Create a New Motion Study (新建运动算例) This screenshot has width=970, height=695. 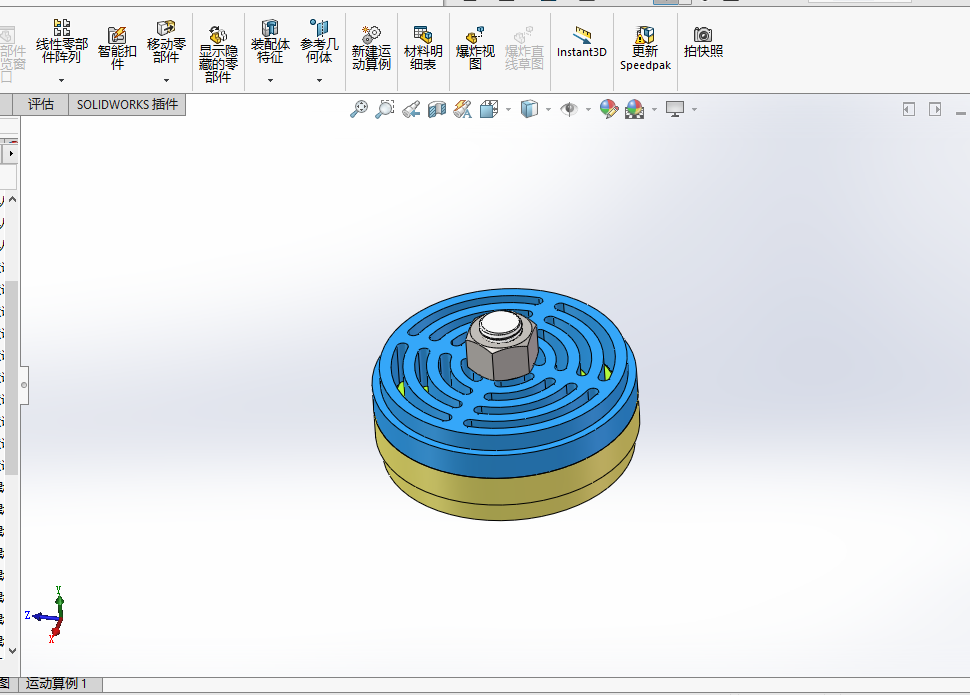pos(371,48)
